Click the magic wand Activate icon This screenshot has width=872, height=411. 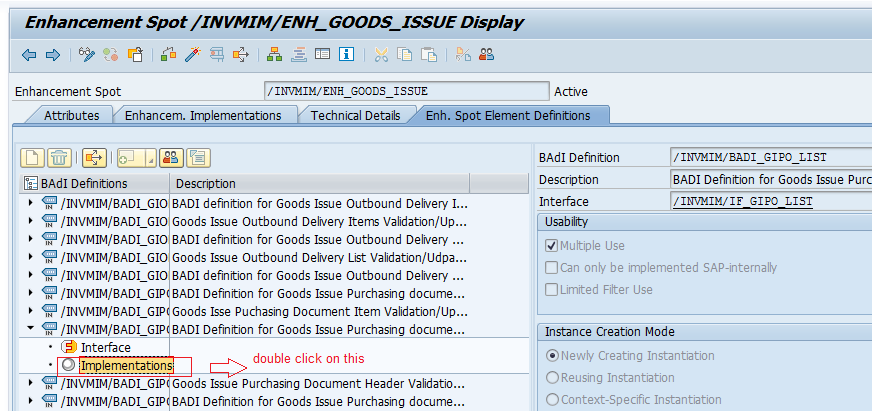tap(190, 54)
